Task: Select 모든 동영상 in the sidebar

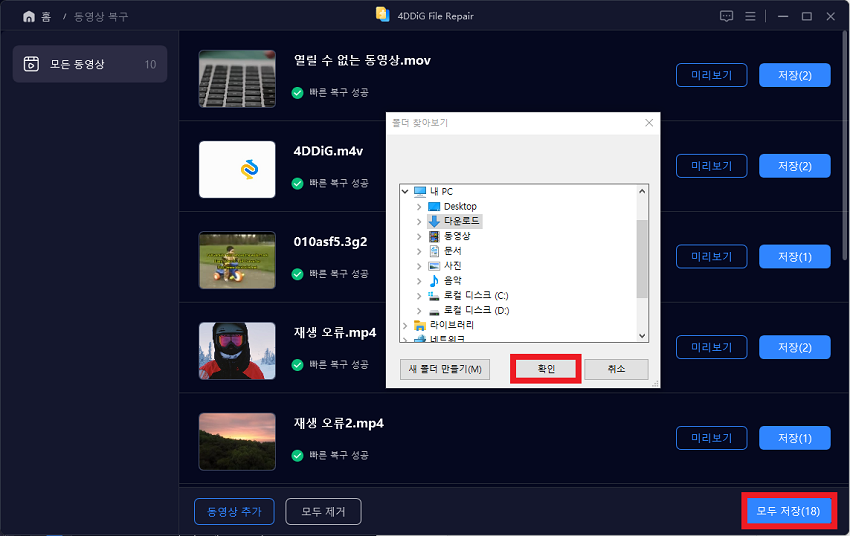Action: pyautogui.click(x=90, y=64)
